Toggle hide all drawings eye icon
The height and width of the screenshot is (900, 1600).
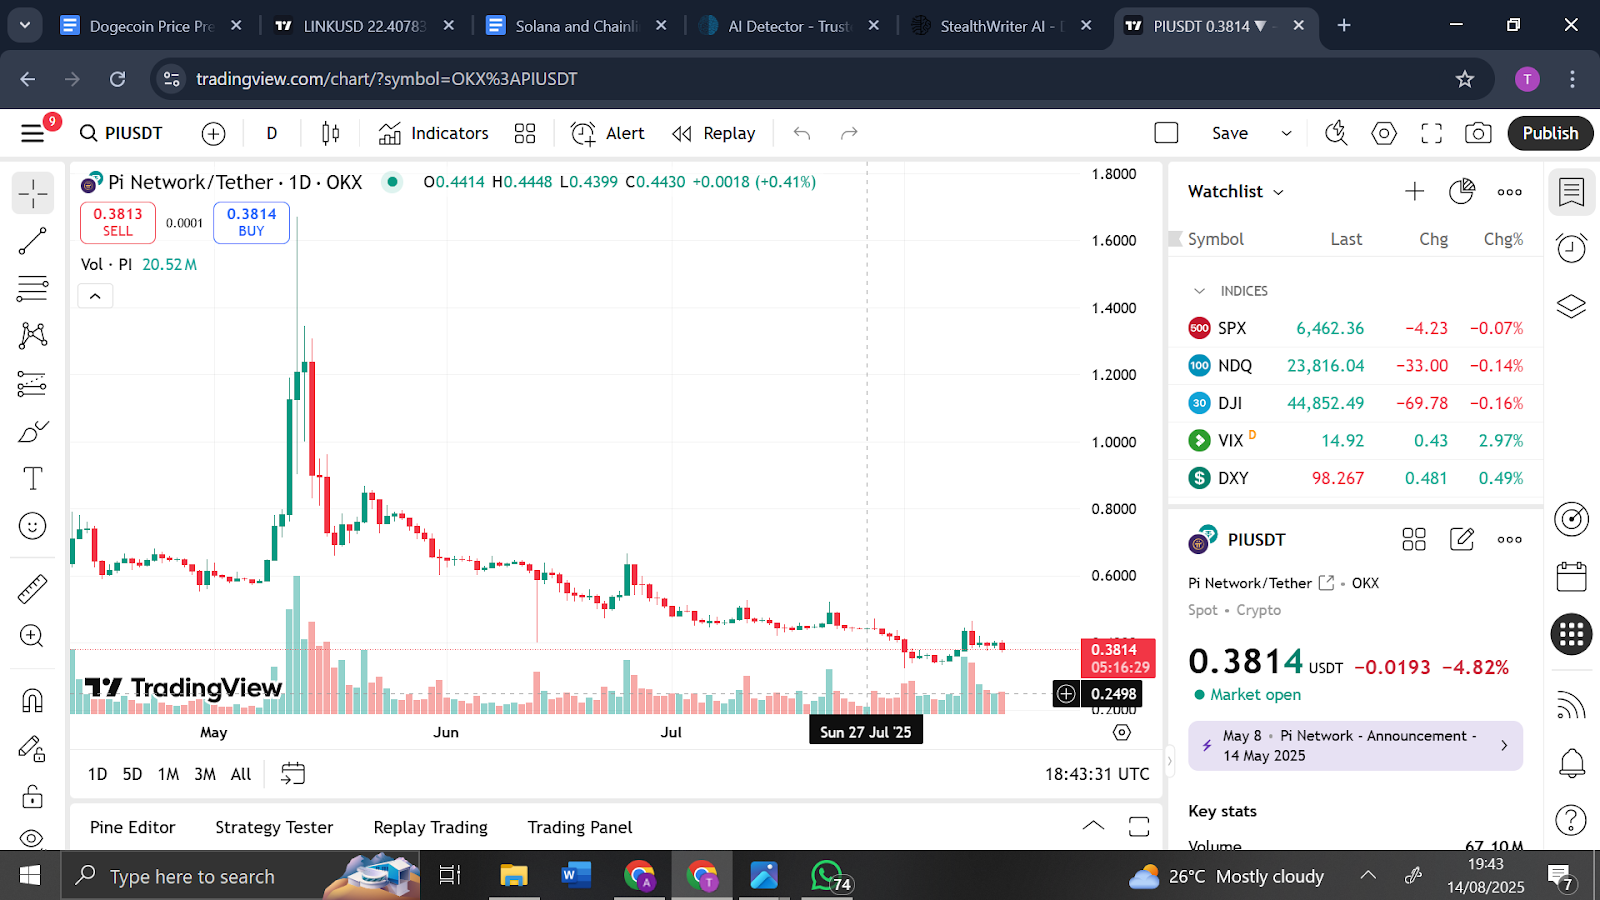[x=32, y=837]
